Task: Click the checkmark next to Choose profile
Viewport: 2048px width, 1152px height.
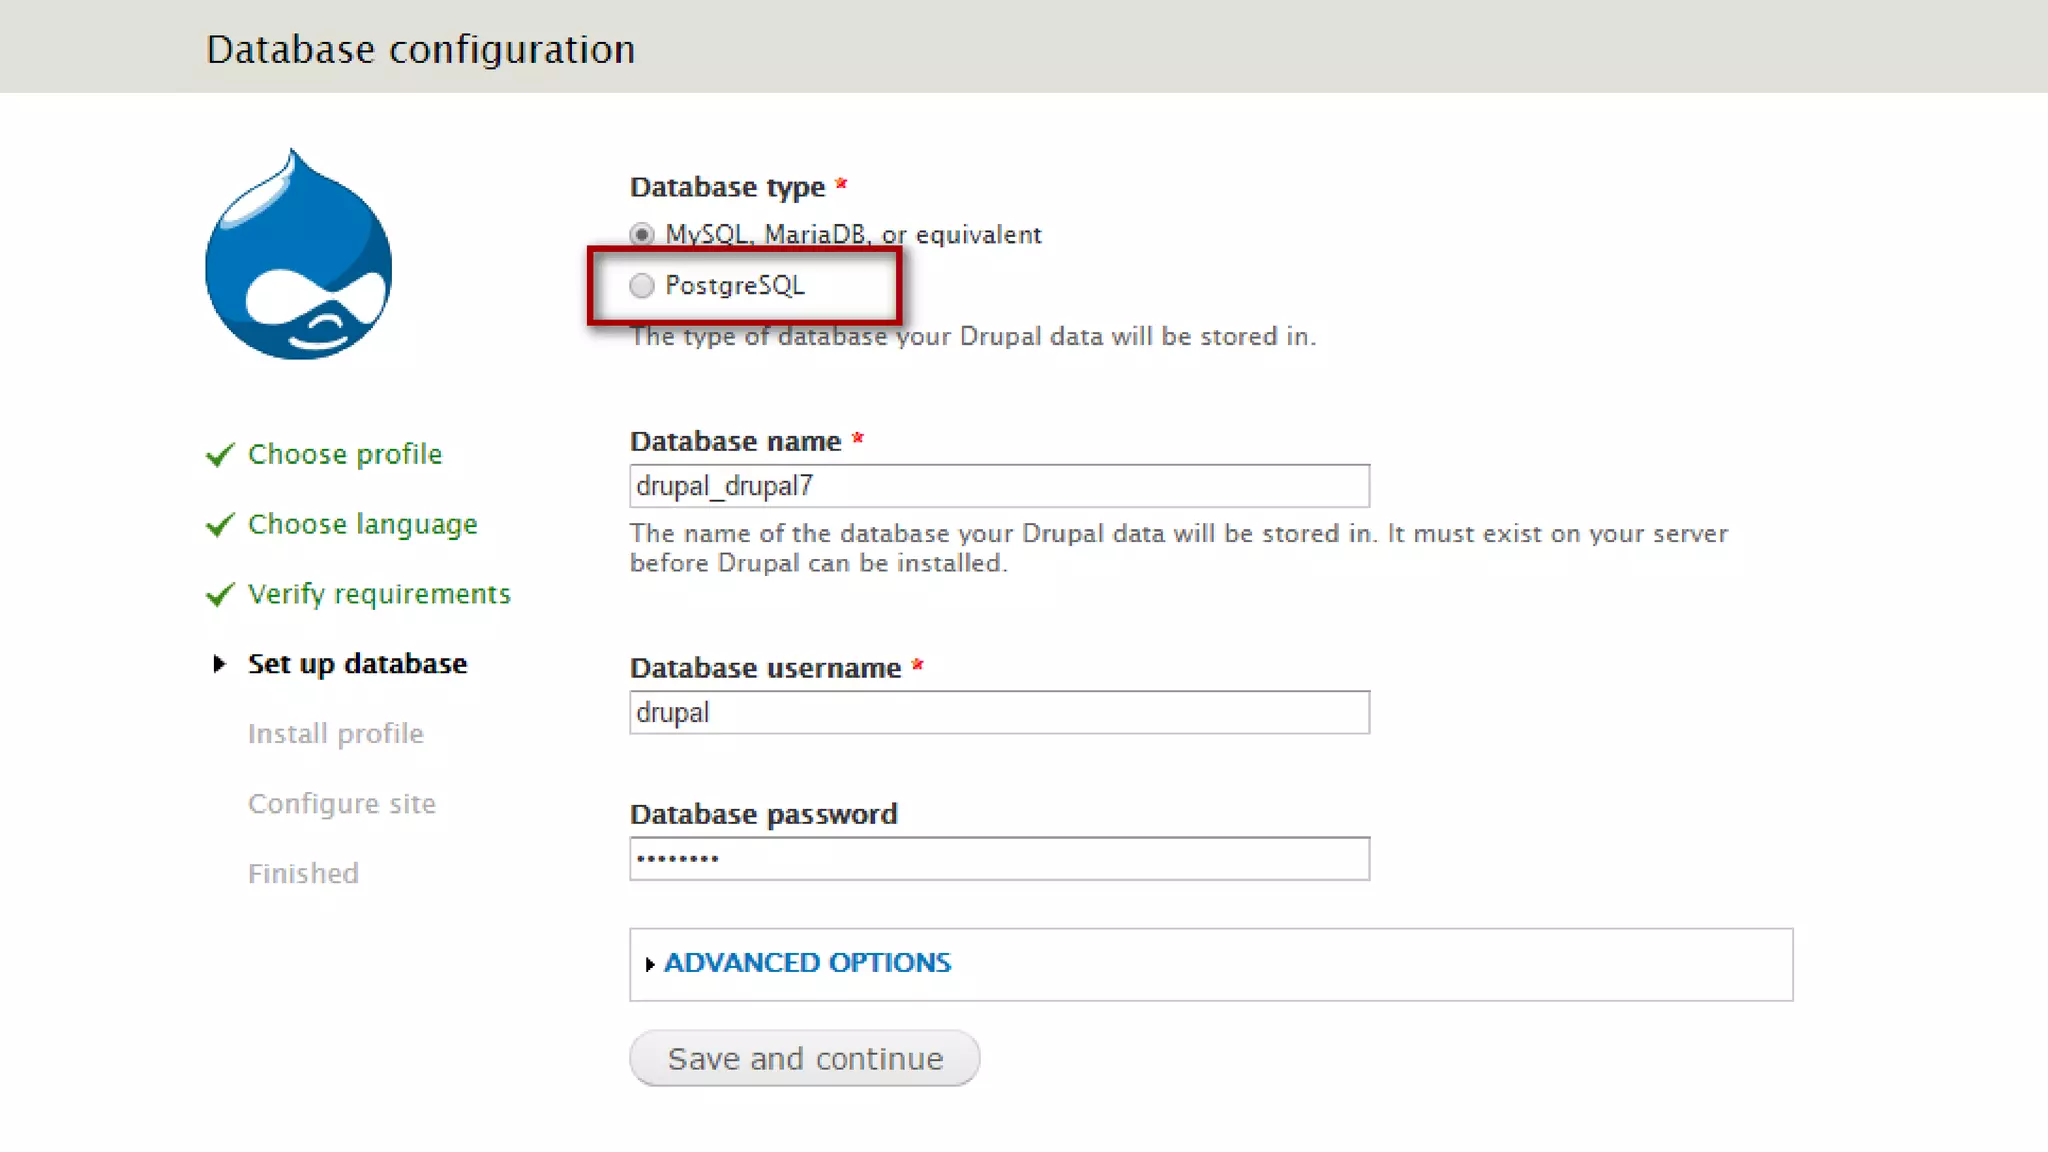Action: pyautogui.click(x=220, y=455)
